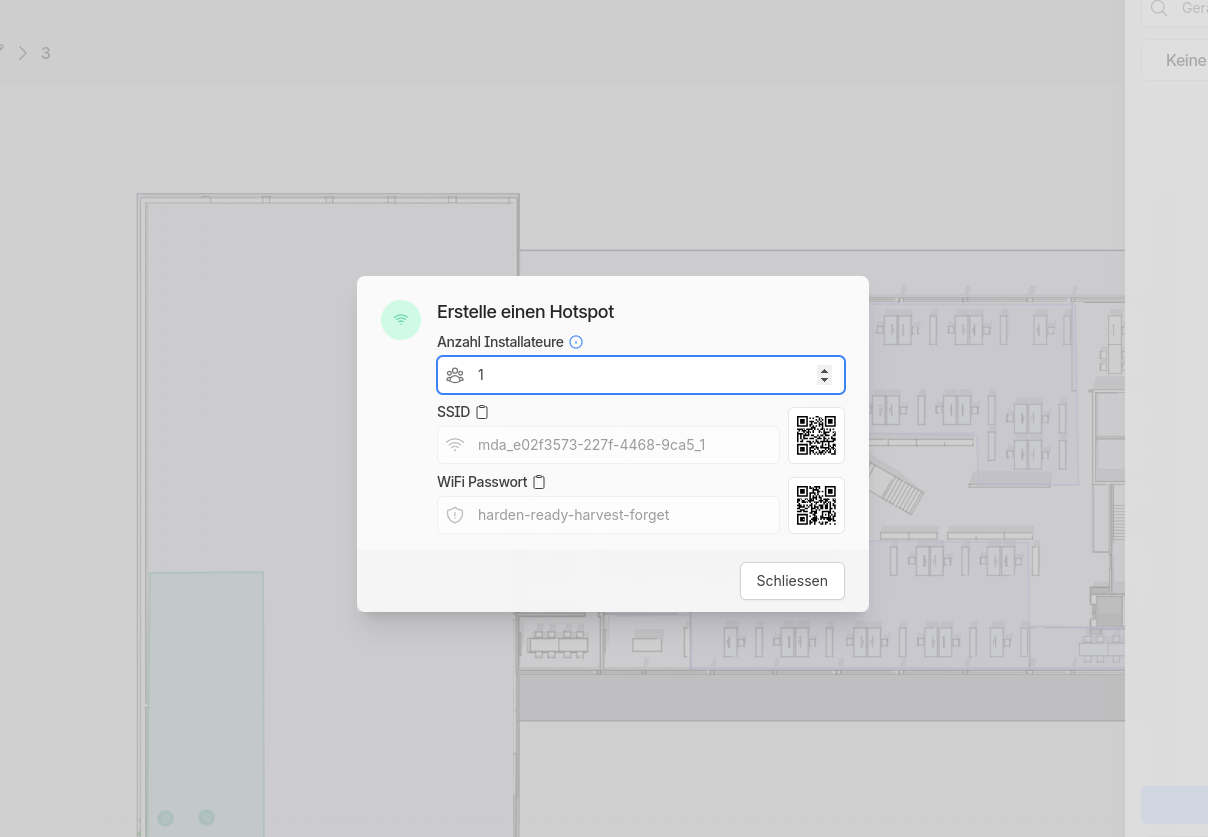This screenshot has height=837, width=1208.
Task: Click breadcrumb item 3
Action: [x=46, y=53]
